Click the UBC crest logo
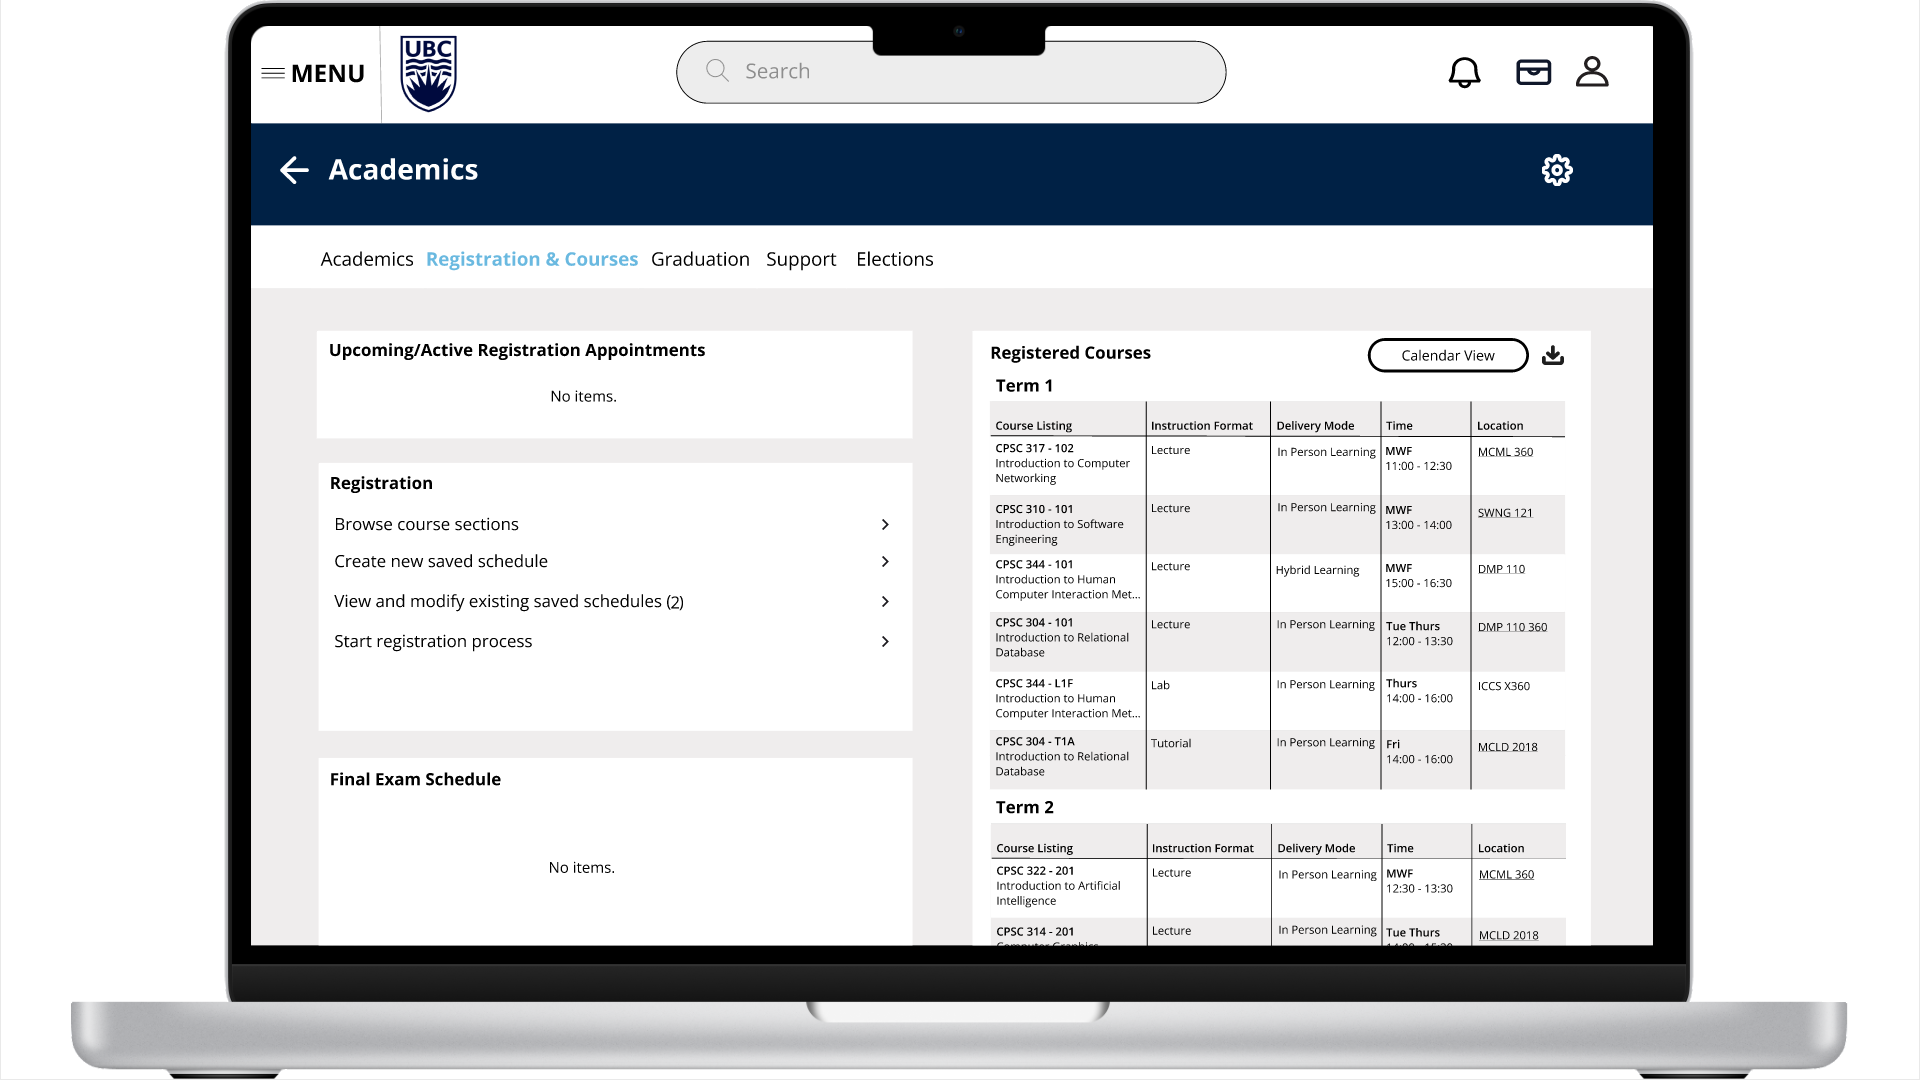Screen dimensions: 1920x1080 (x=428, y=73)
